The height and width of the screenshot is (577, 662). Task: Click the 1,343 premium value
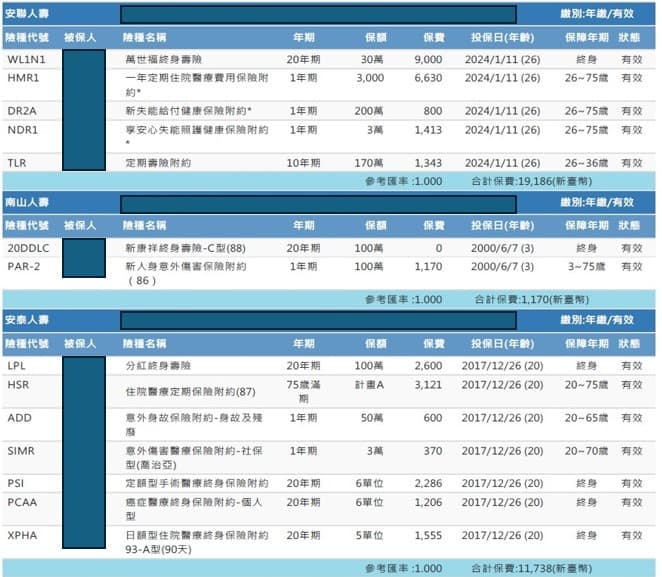point(428,163)
